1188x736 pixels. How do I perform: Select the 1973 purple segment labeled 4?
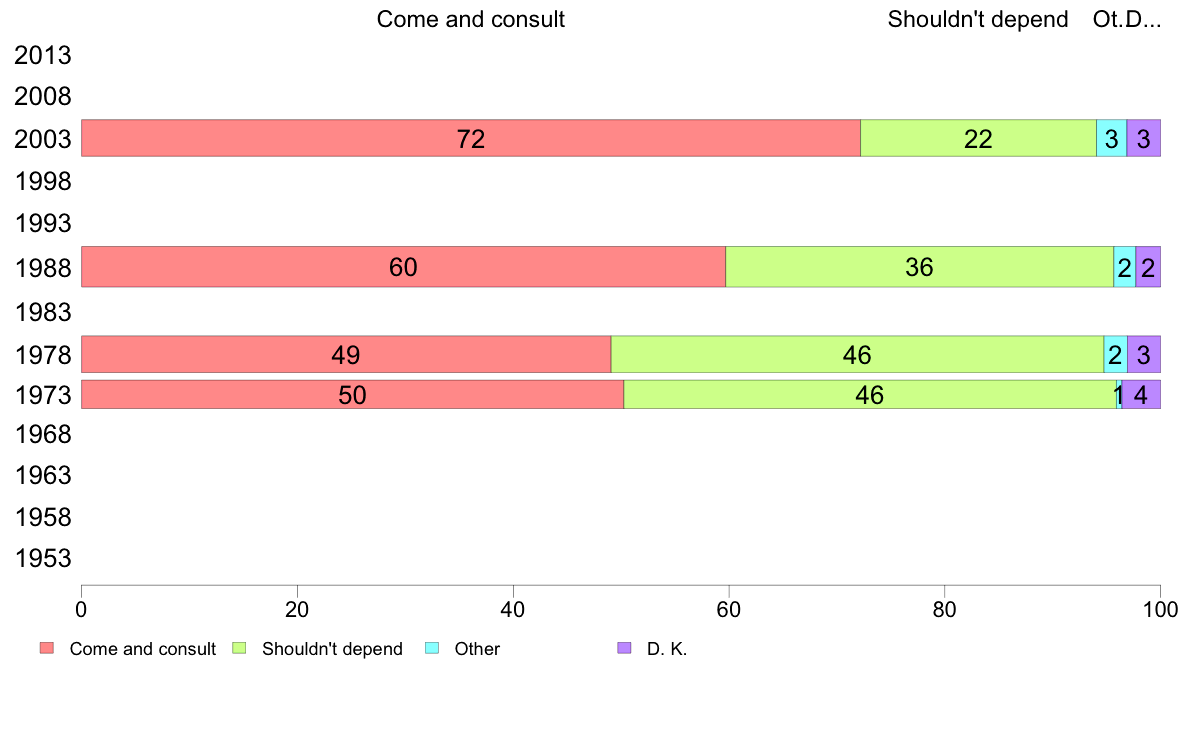pos(1141,394)
